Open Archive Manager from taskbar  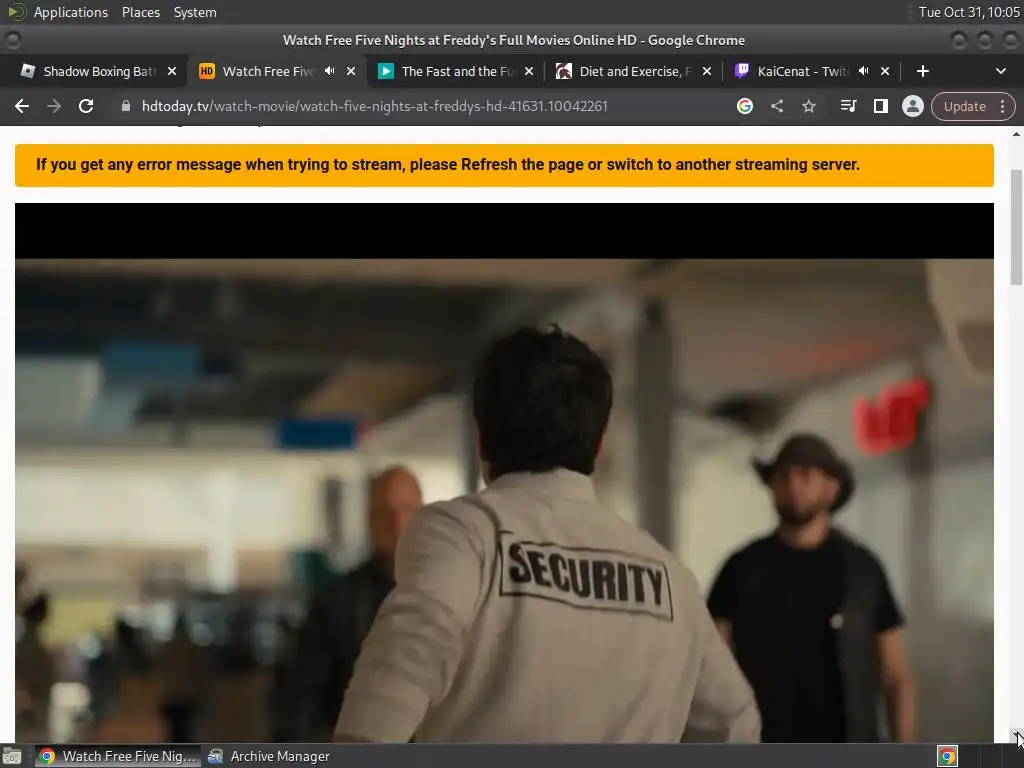(269, 756)
